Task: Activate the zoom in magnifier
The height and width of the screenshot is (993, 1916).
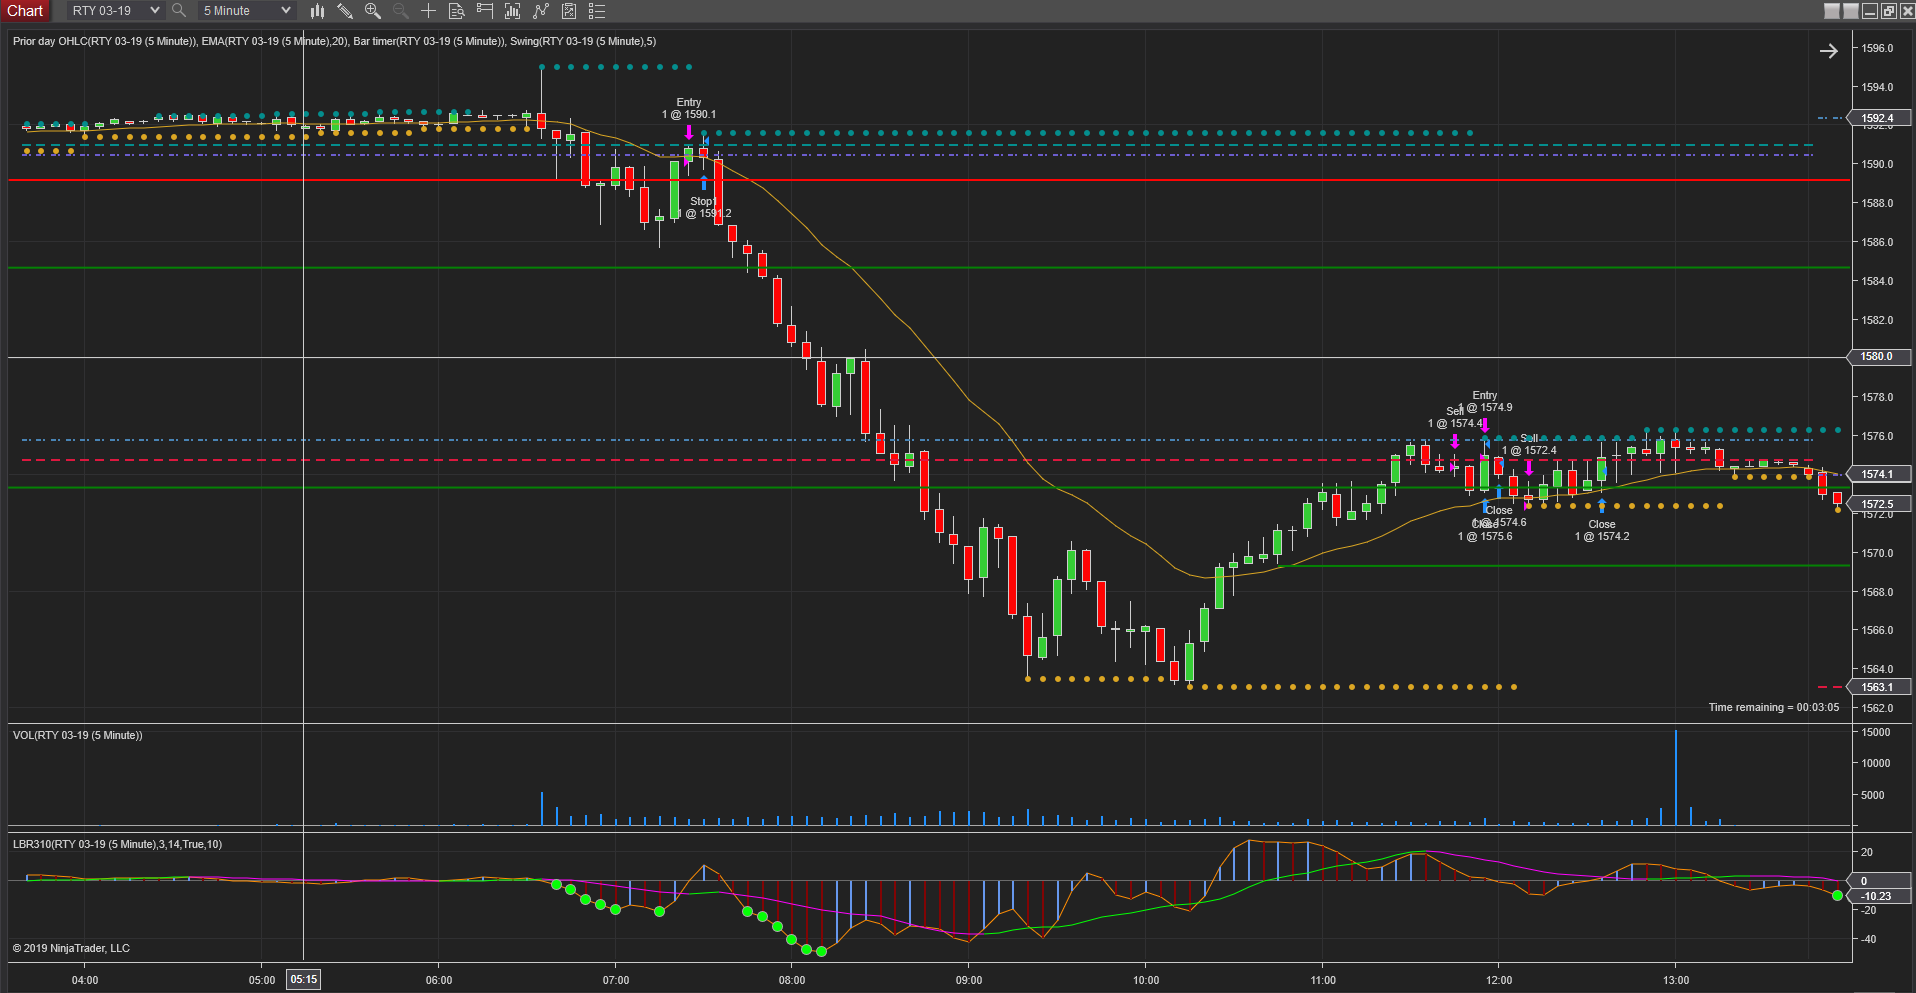Action: click(373, 11)
